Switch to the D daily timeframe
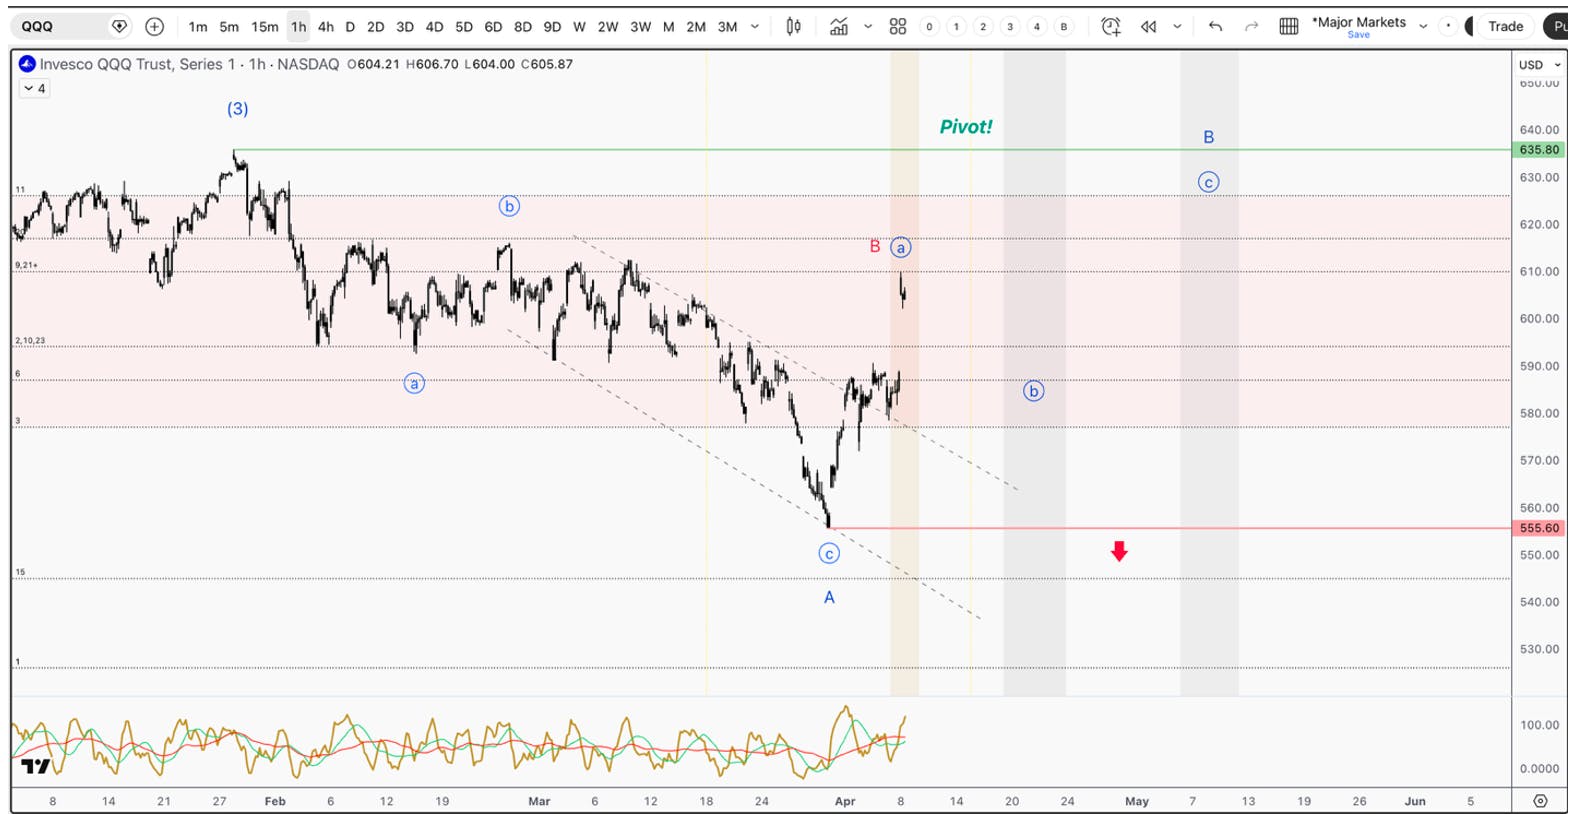Screen dimensions: 1574x824 tap(350, 27)
